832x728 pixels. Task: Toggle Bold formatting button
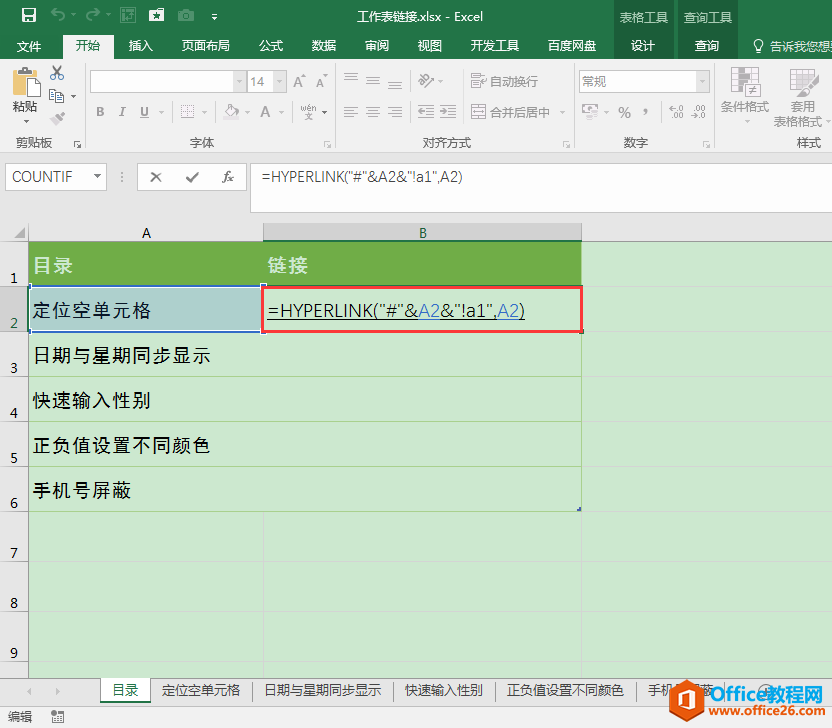(100, 112)
